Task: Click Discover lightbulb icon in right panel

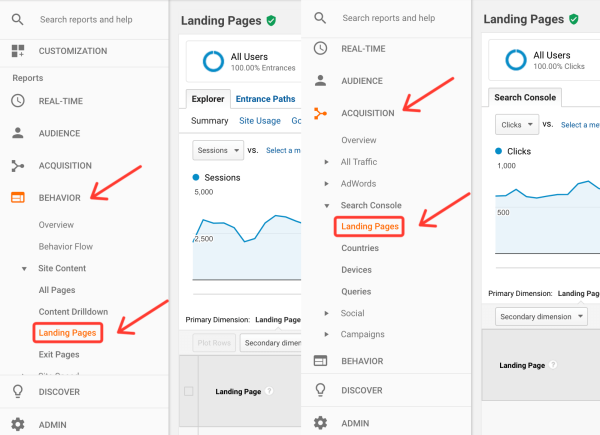Action: tap(320, 390)
